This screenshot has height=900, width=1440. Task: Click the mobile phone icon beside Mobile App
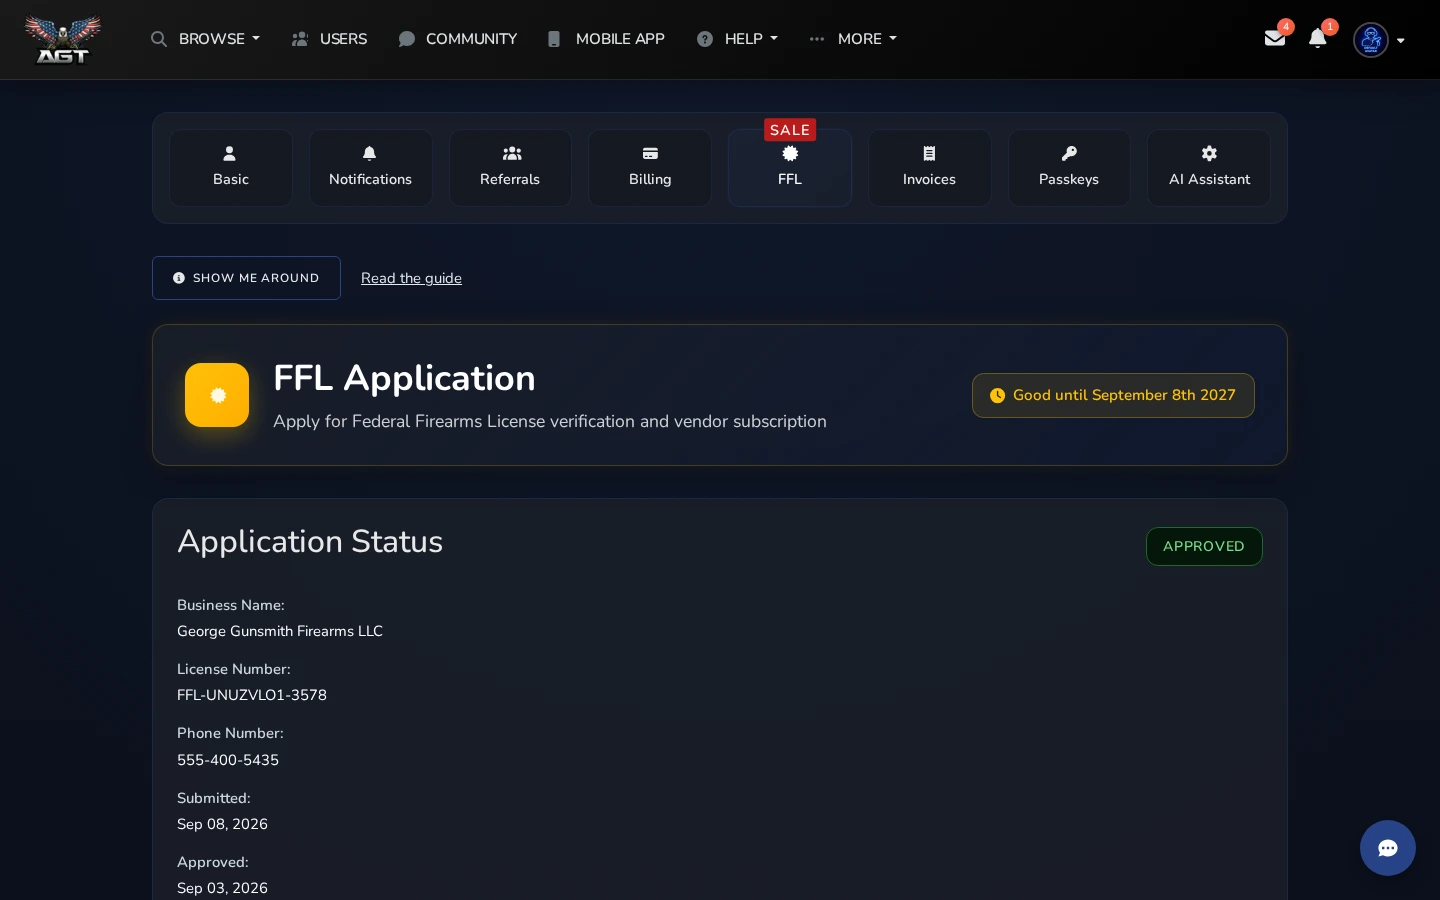coord(554,39)
